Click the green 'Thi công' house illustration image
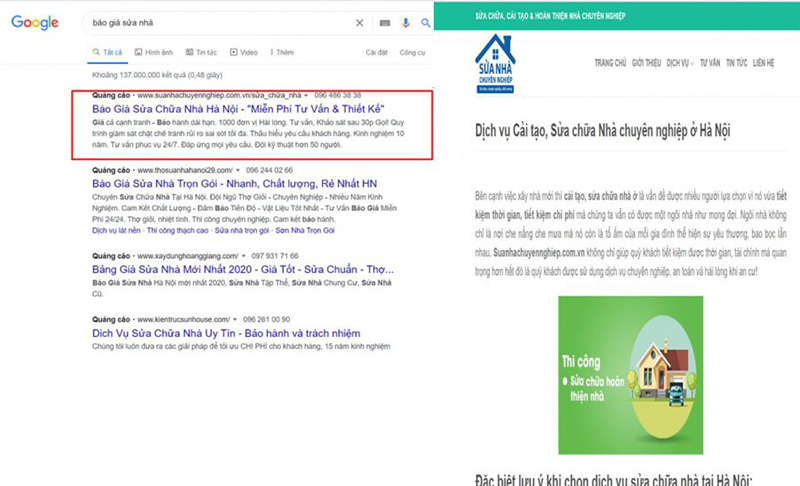 (631, 375)
